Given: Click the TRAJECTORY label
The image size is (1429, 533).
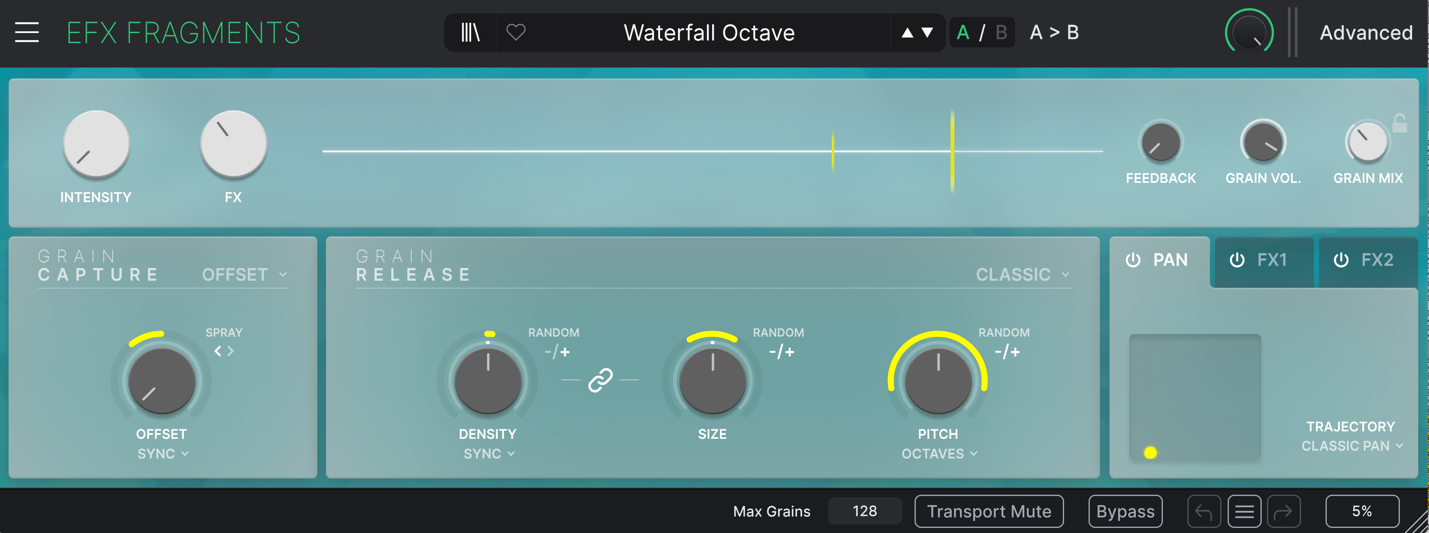Looking at the screenshot, I should (1350, 426).
